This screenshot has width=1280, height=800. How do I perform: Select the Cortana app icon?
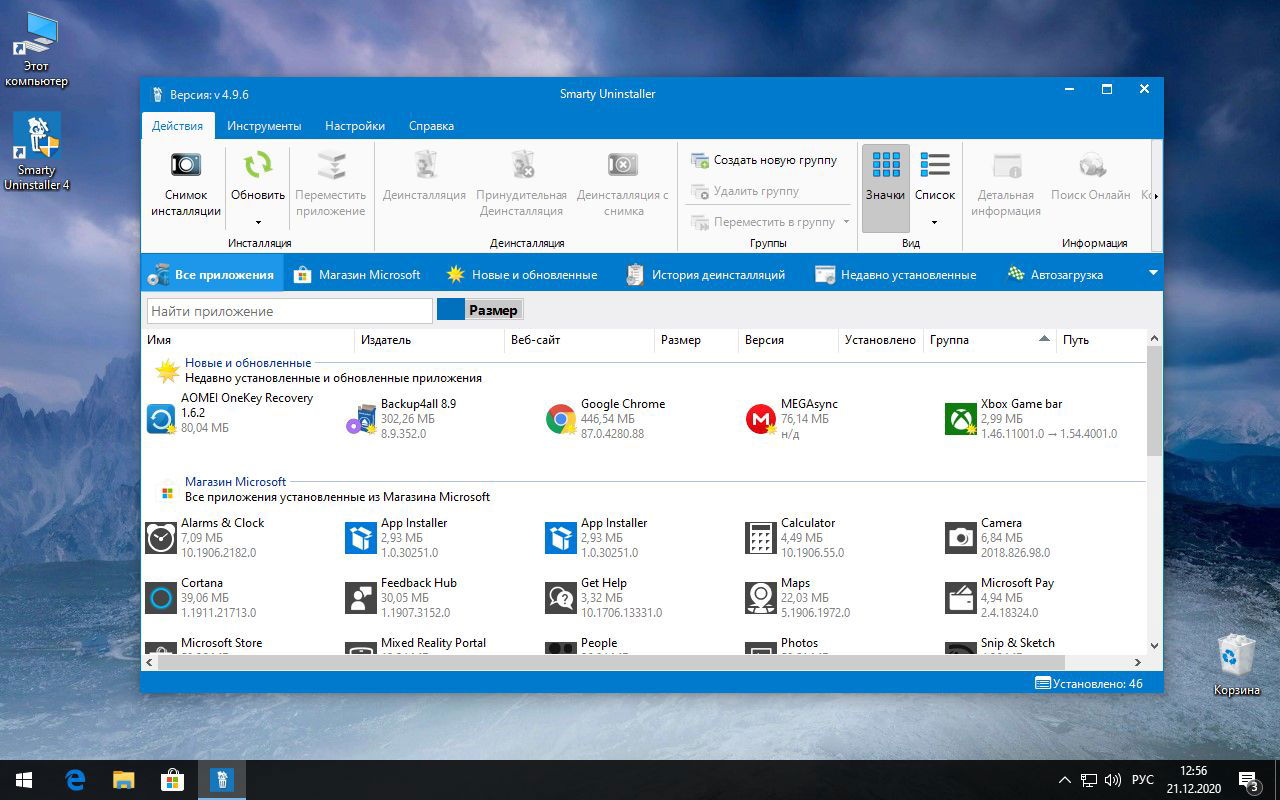coord(161,597)
